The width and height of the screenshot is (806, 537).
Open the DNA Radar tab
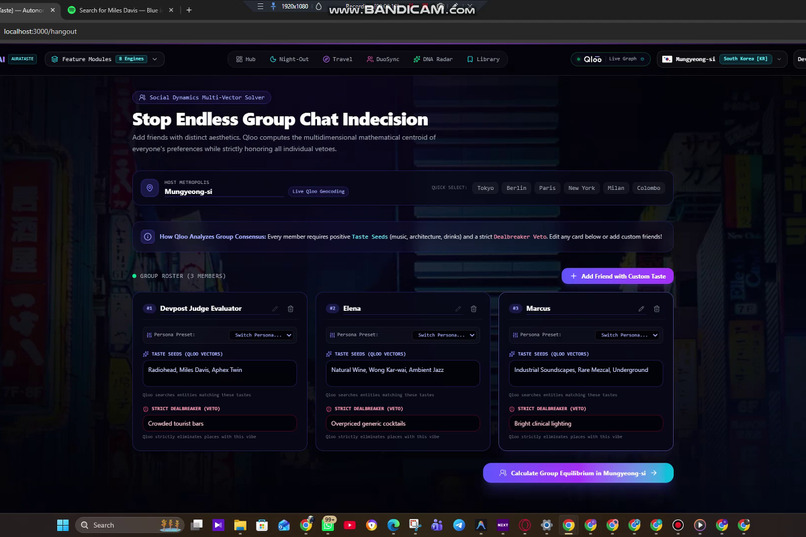433,59
